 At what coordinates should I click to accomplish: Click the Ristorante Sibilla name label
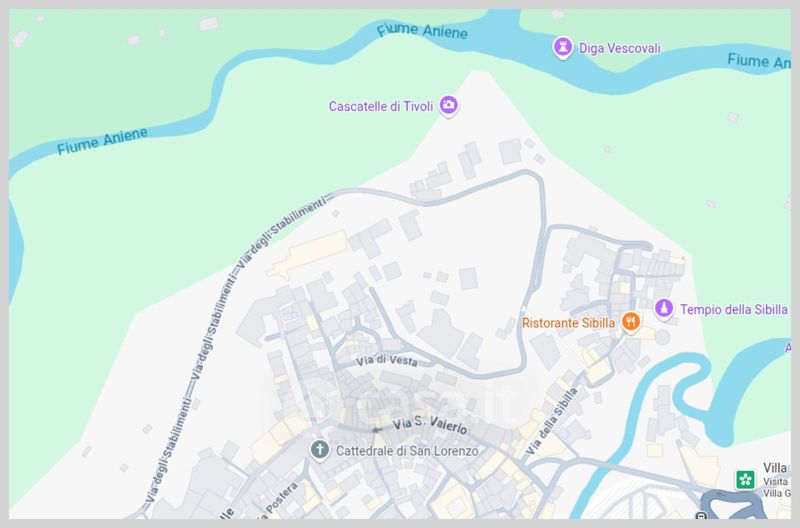[x=568, y=323]
